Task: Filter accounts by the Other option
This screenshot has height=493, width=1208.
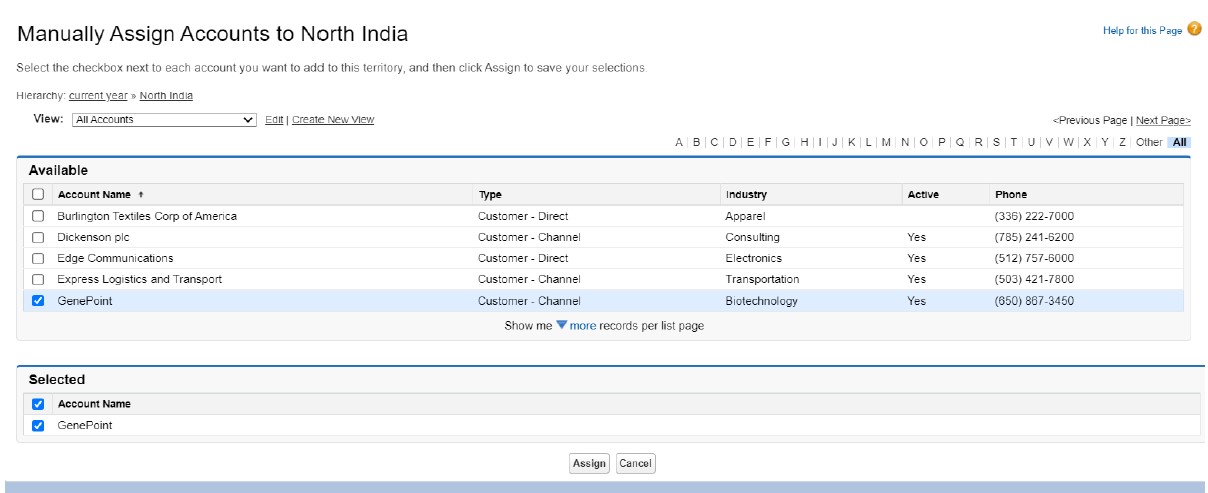Action: [1149, 142]
